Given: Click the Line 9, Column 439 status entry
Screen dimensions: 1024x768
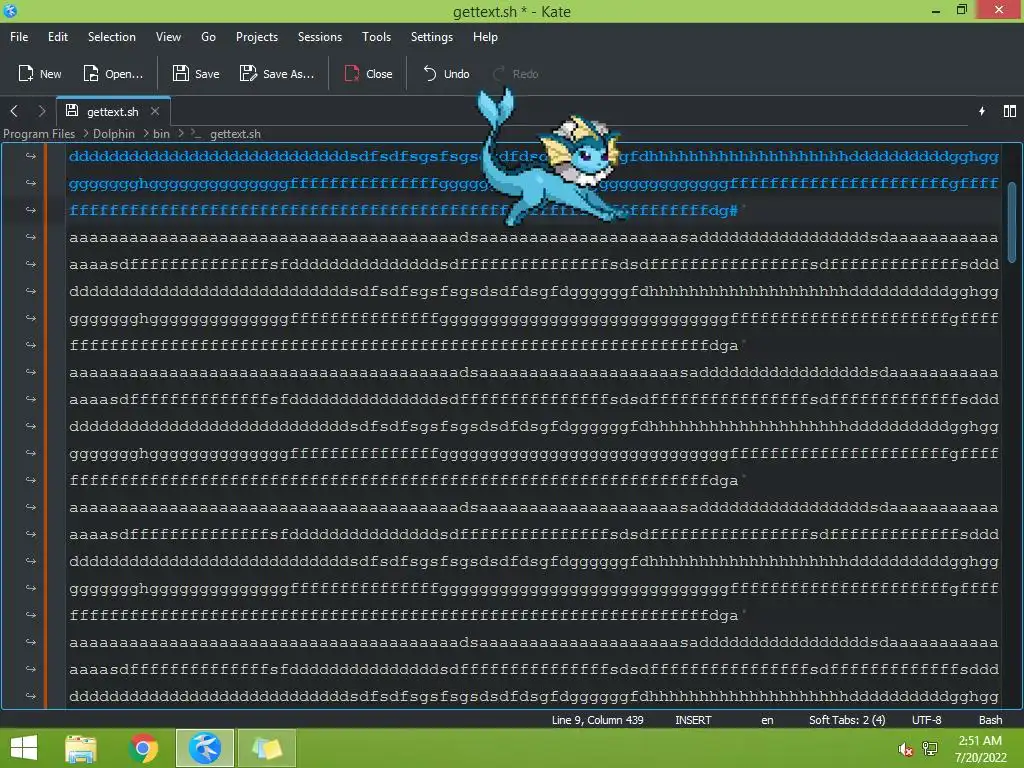Looking at the screenshot, I should pyautogui.click(x=597, y=720).
